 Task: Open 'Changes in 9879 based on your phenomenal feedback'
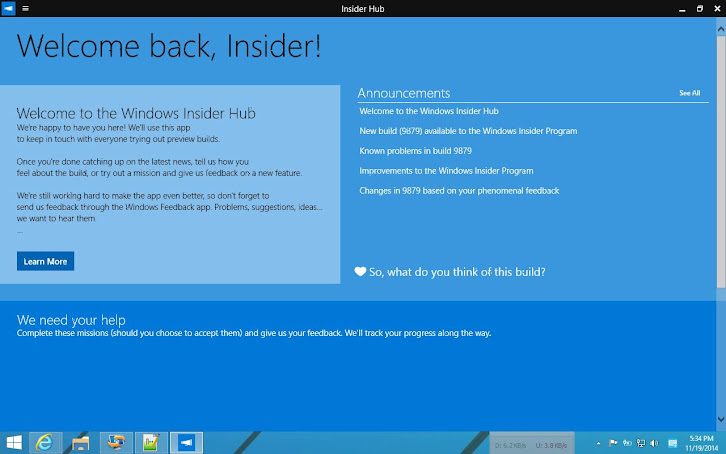(459, 191)
